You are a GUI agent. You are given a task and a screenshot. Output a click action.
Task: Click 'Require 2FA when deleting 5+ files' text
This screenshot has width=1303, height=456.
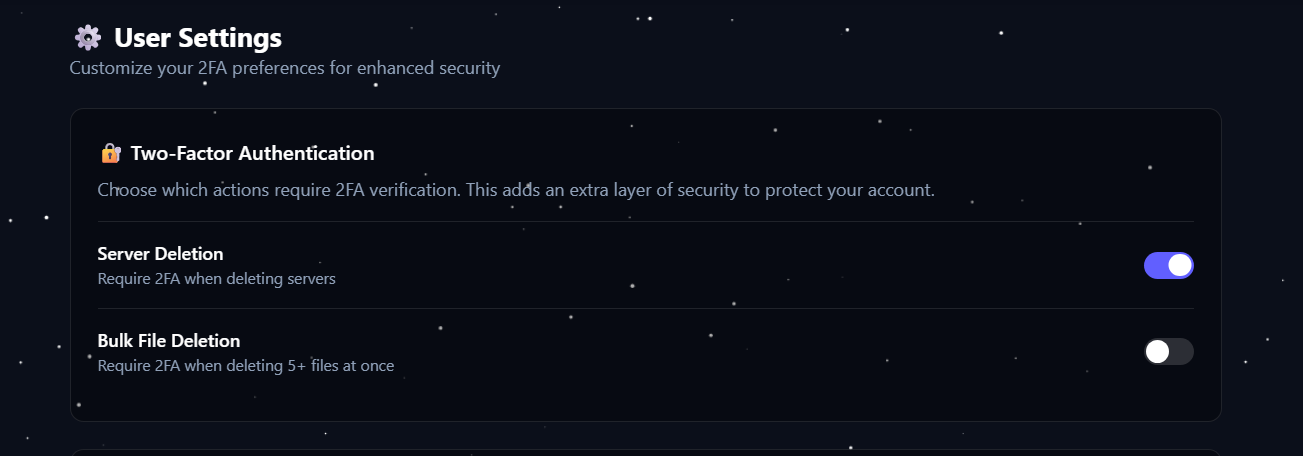[x=245, y=366]
